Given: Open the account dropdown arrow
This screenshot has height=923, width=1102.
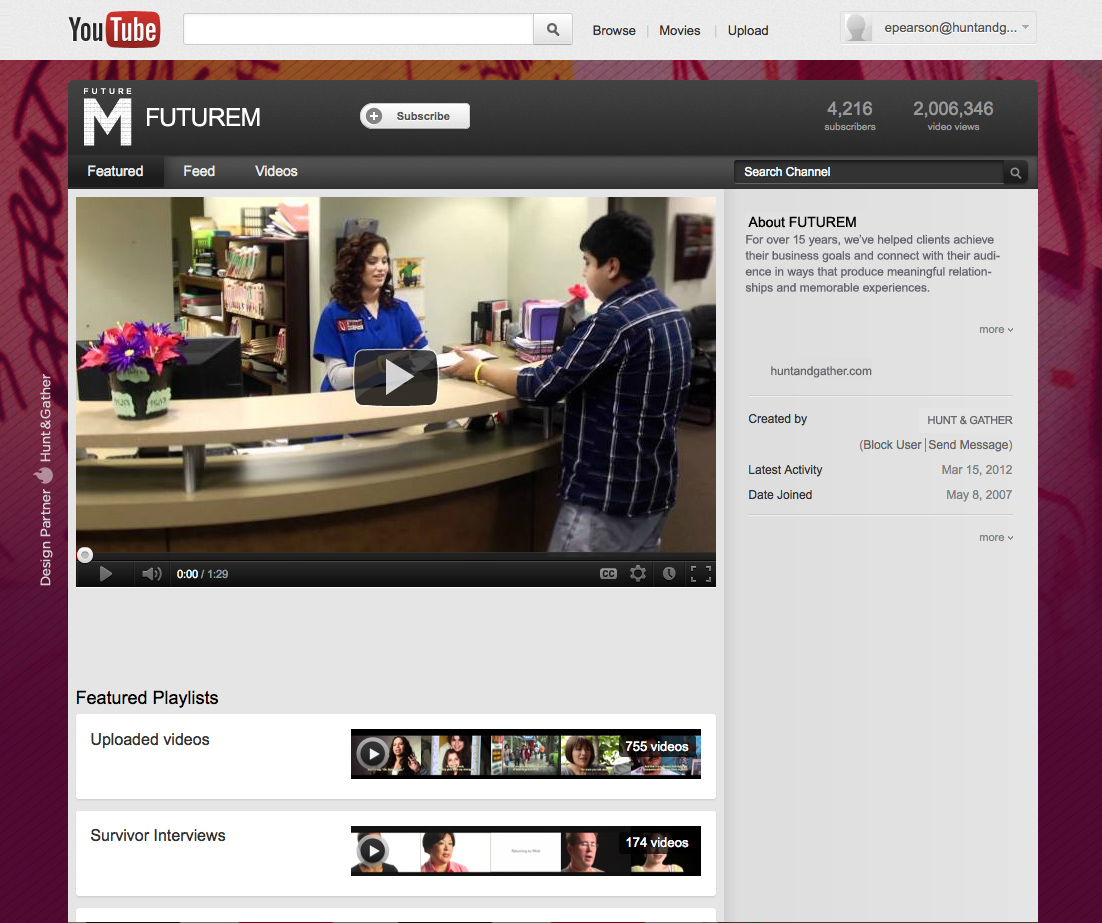Looking at the screenshot, I should 1025,27.
